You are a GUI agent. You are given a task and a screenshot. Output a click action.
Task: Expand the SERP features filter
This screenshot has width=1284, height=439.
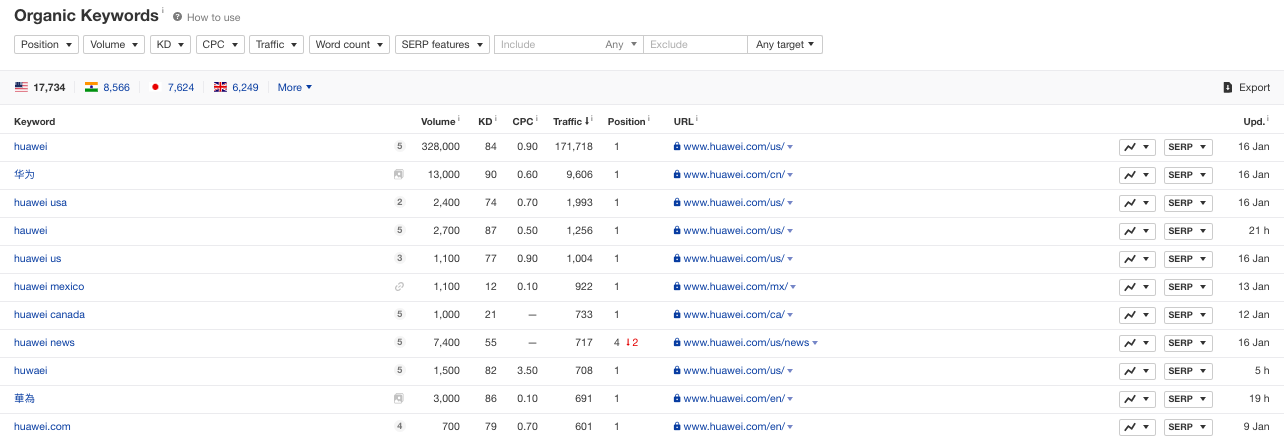coord(442,45)
